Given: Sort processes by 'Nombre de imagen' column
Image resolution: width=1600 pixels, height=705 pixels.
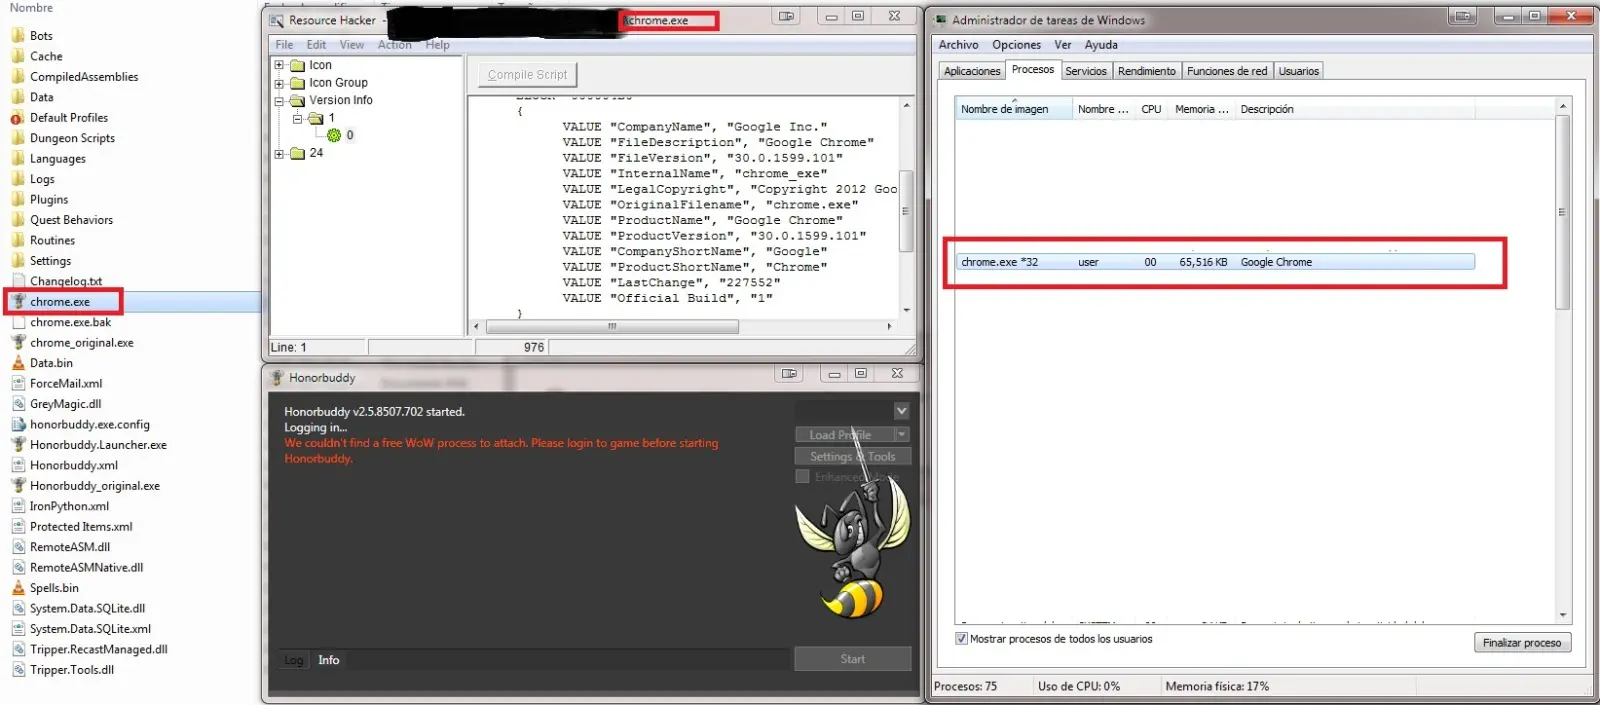Looking at the screenshot, I should click(x=1014, y=109).
